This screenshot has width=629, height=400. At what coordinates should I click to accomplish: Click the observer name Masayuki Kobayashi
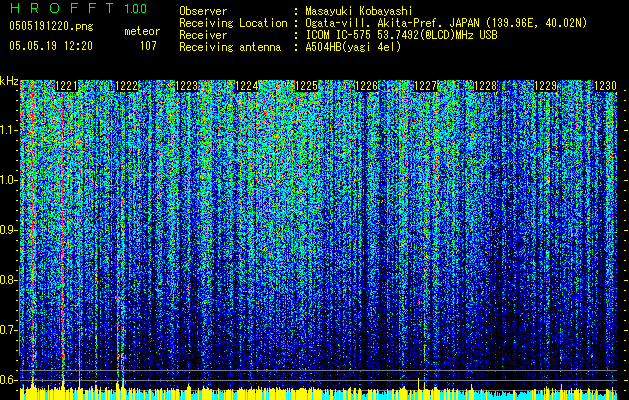tap(359, 11)
